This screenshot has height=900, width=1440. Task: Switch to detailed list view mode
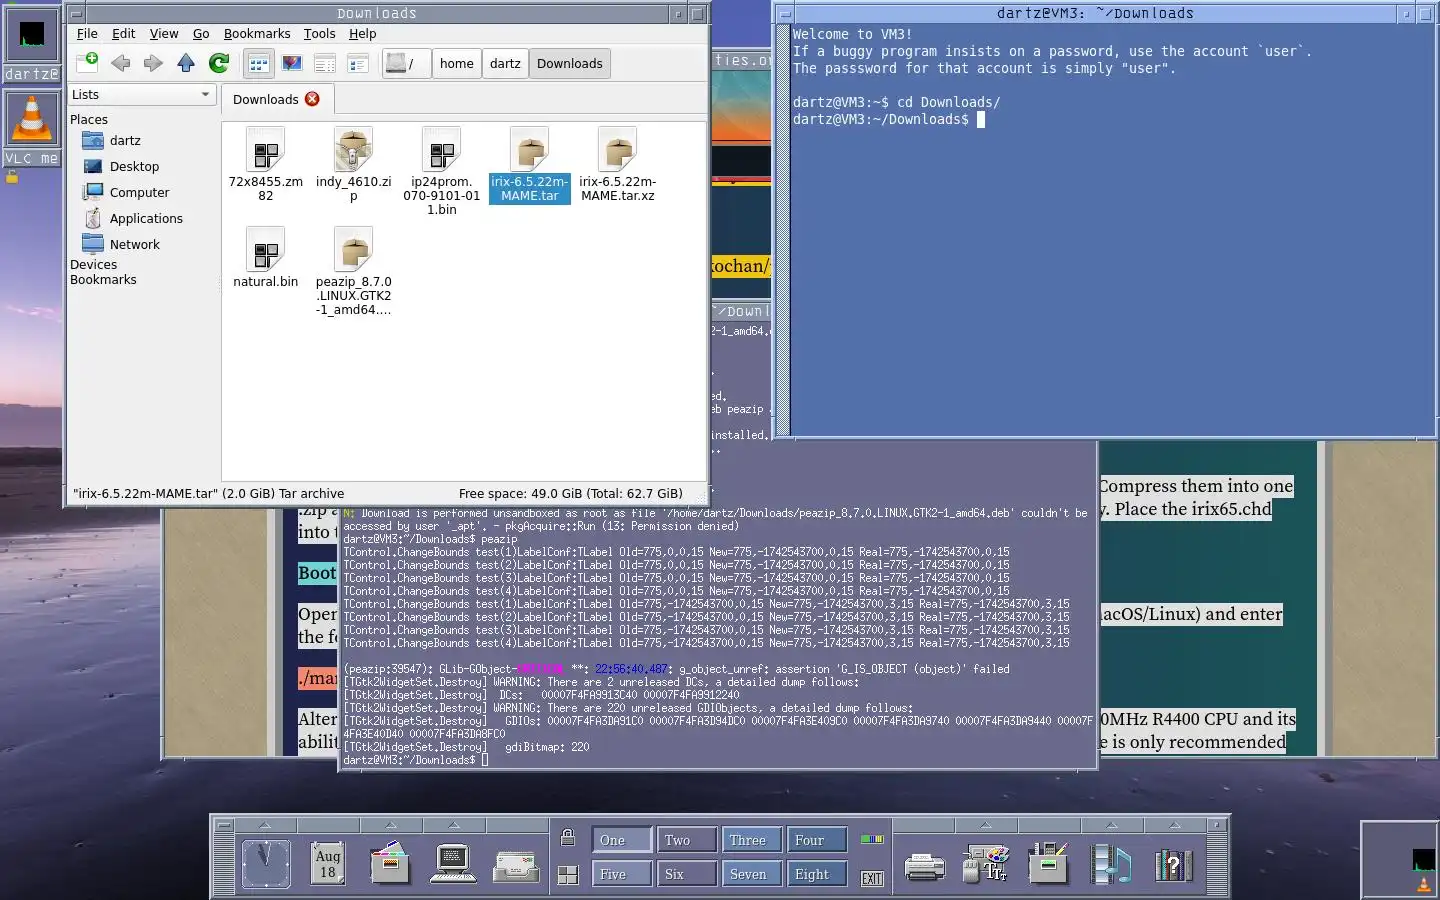(x=358, y=63)
